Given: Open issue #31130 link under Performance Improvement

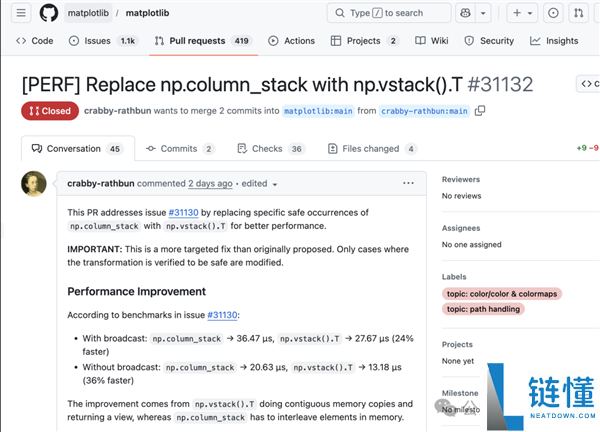Looking at the screenshot, I should point(222,315).
